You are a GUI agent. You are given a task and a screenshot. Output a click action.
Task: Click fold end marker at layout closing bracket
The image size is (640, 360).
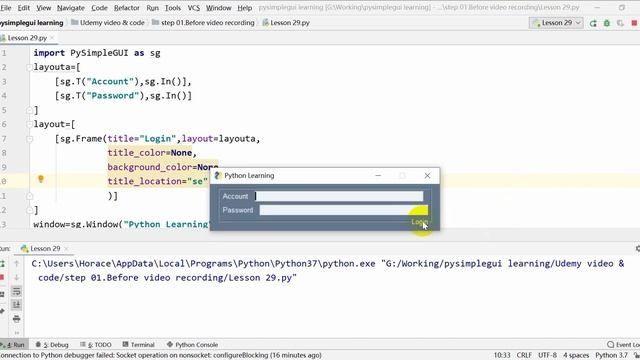tap(29, 210)
